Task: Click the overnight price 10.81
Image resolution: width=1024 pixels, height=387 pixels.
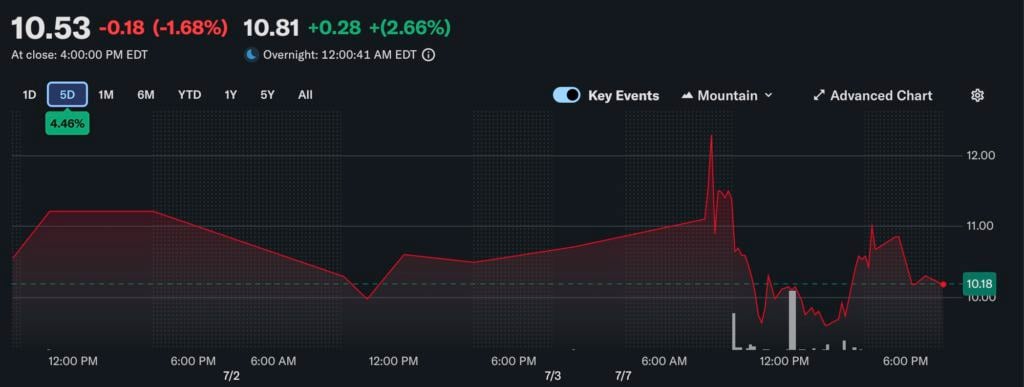Action: pyautogui.click(x=271, y=28)
